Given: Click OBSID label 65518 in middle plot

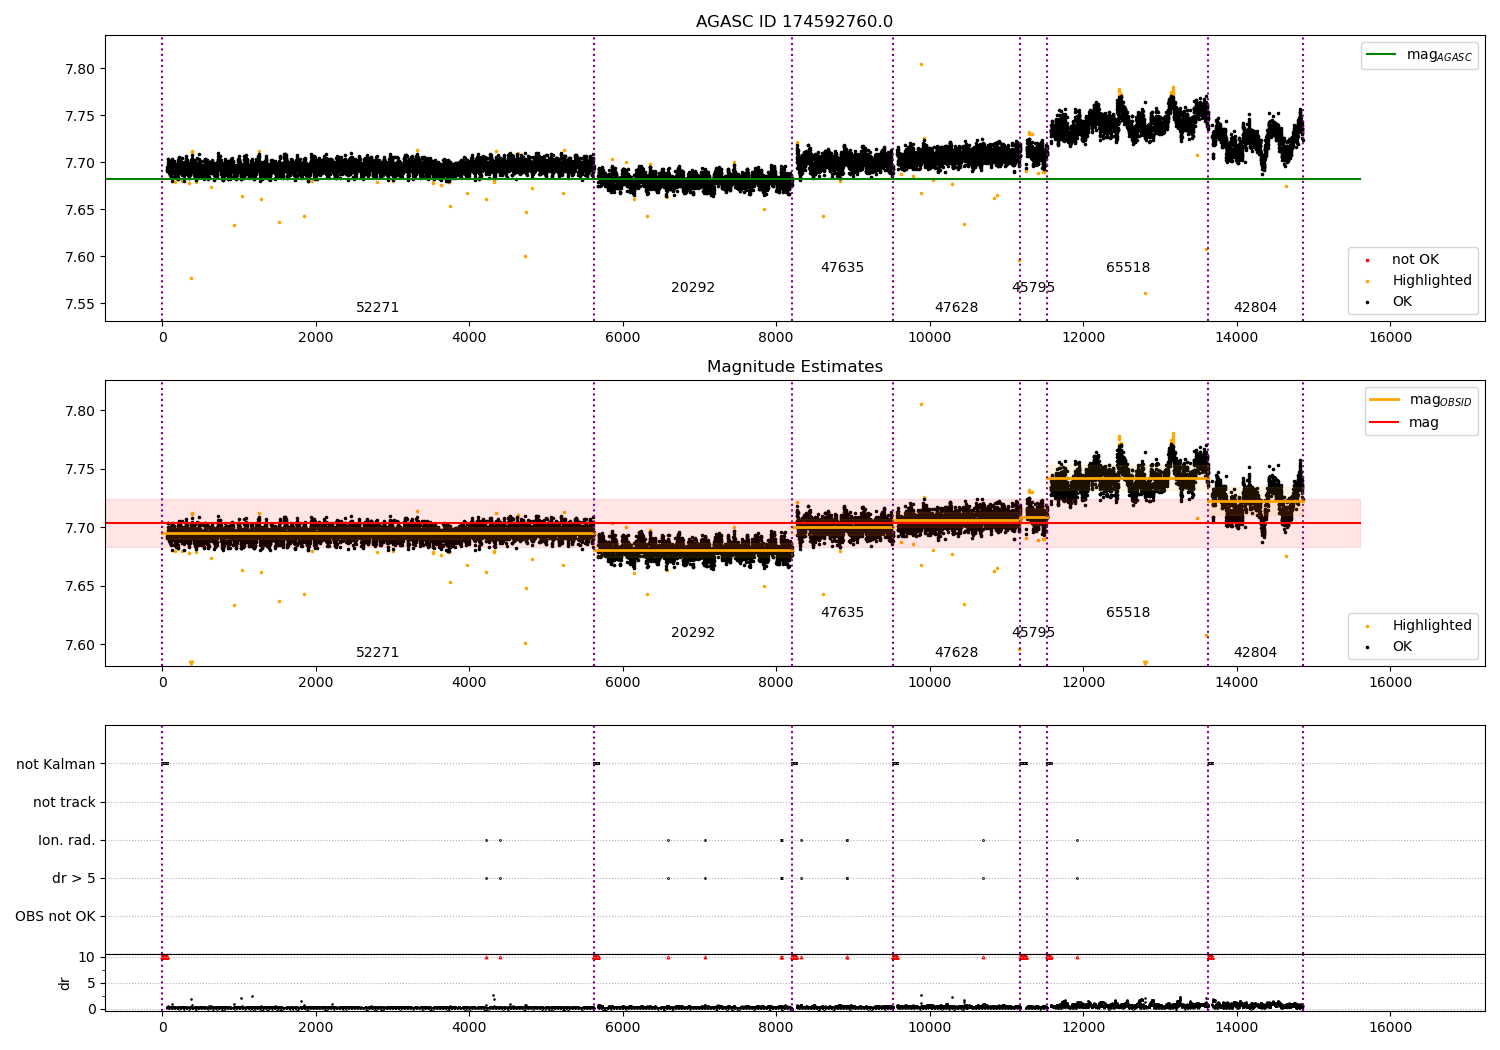Looking at the screenshot, I should tap(1128, 613).
